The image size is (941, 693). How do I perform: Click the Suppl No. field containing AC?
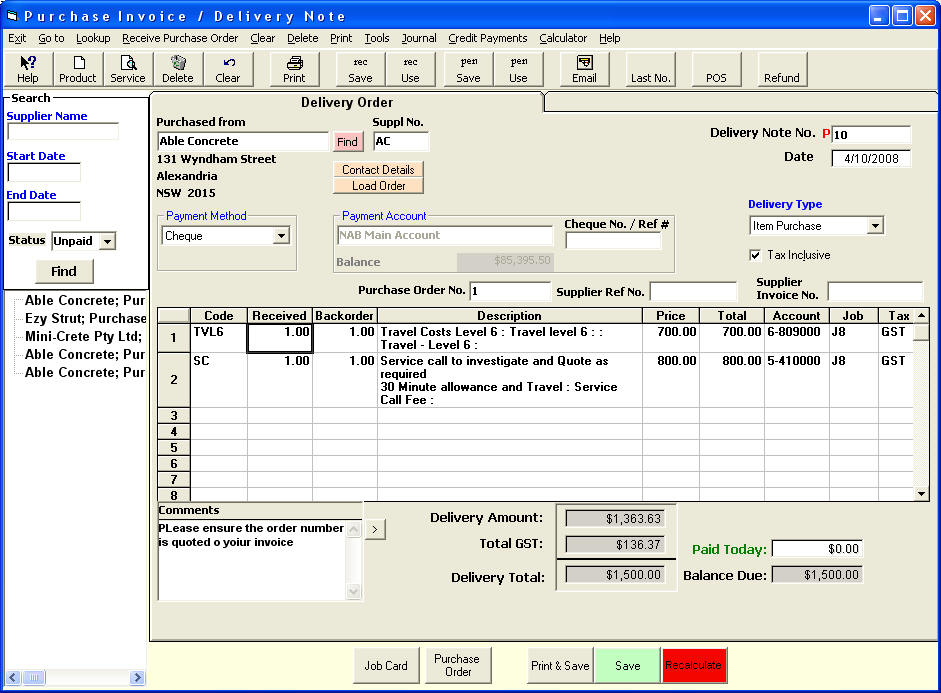coord(401,142)
